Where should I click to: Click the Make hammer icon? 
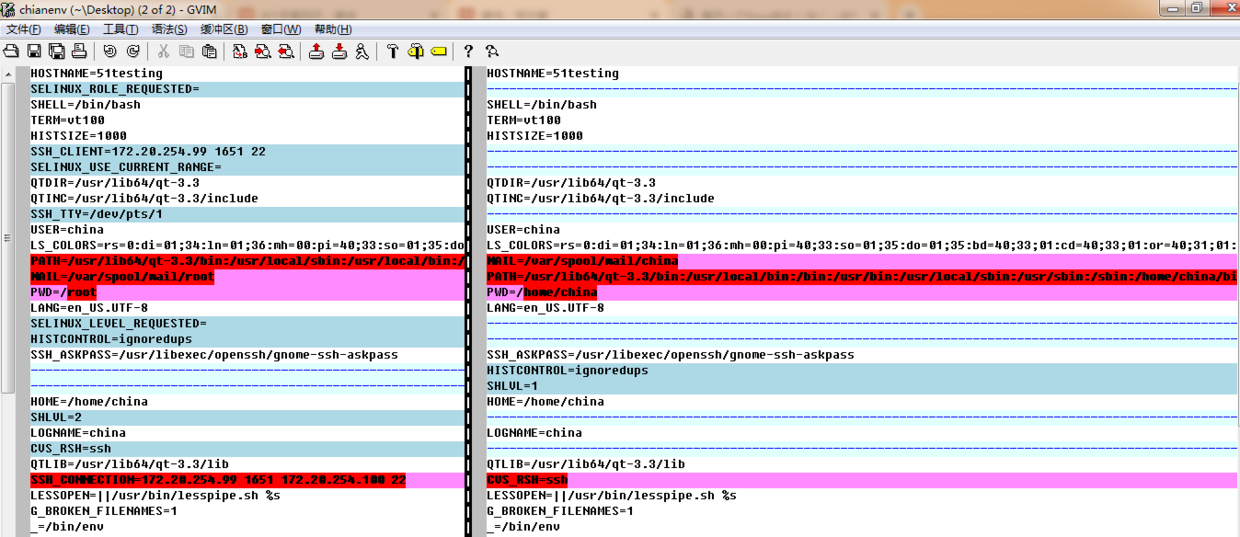point(393,51)
